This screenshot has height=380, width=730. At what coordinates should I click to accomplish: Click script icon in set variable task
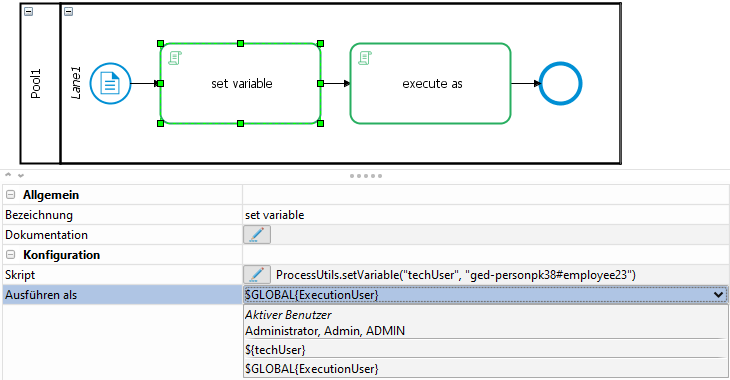(x=175, y=58)
